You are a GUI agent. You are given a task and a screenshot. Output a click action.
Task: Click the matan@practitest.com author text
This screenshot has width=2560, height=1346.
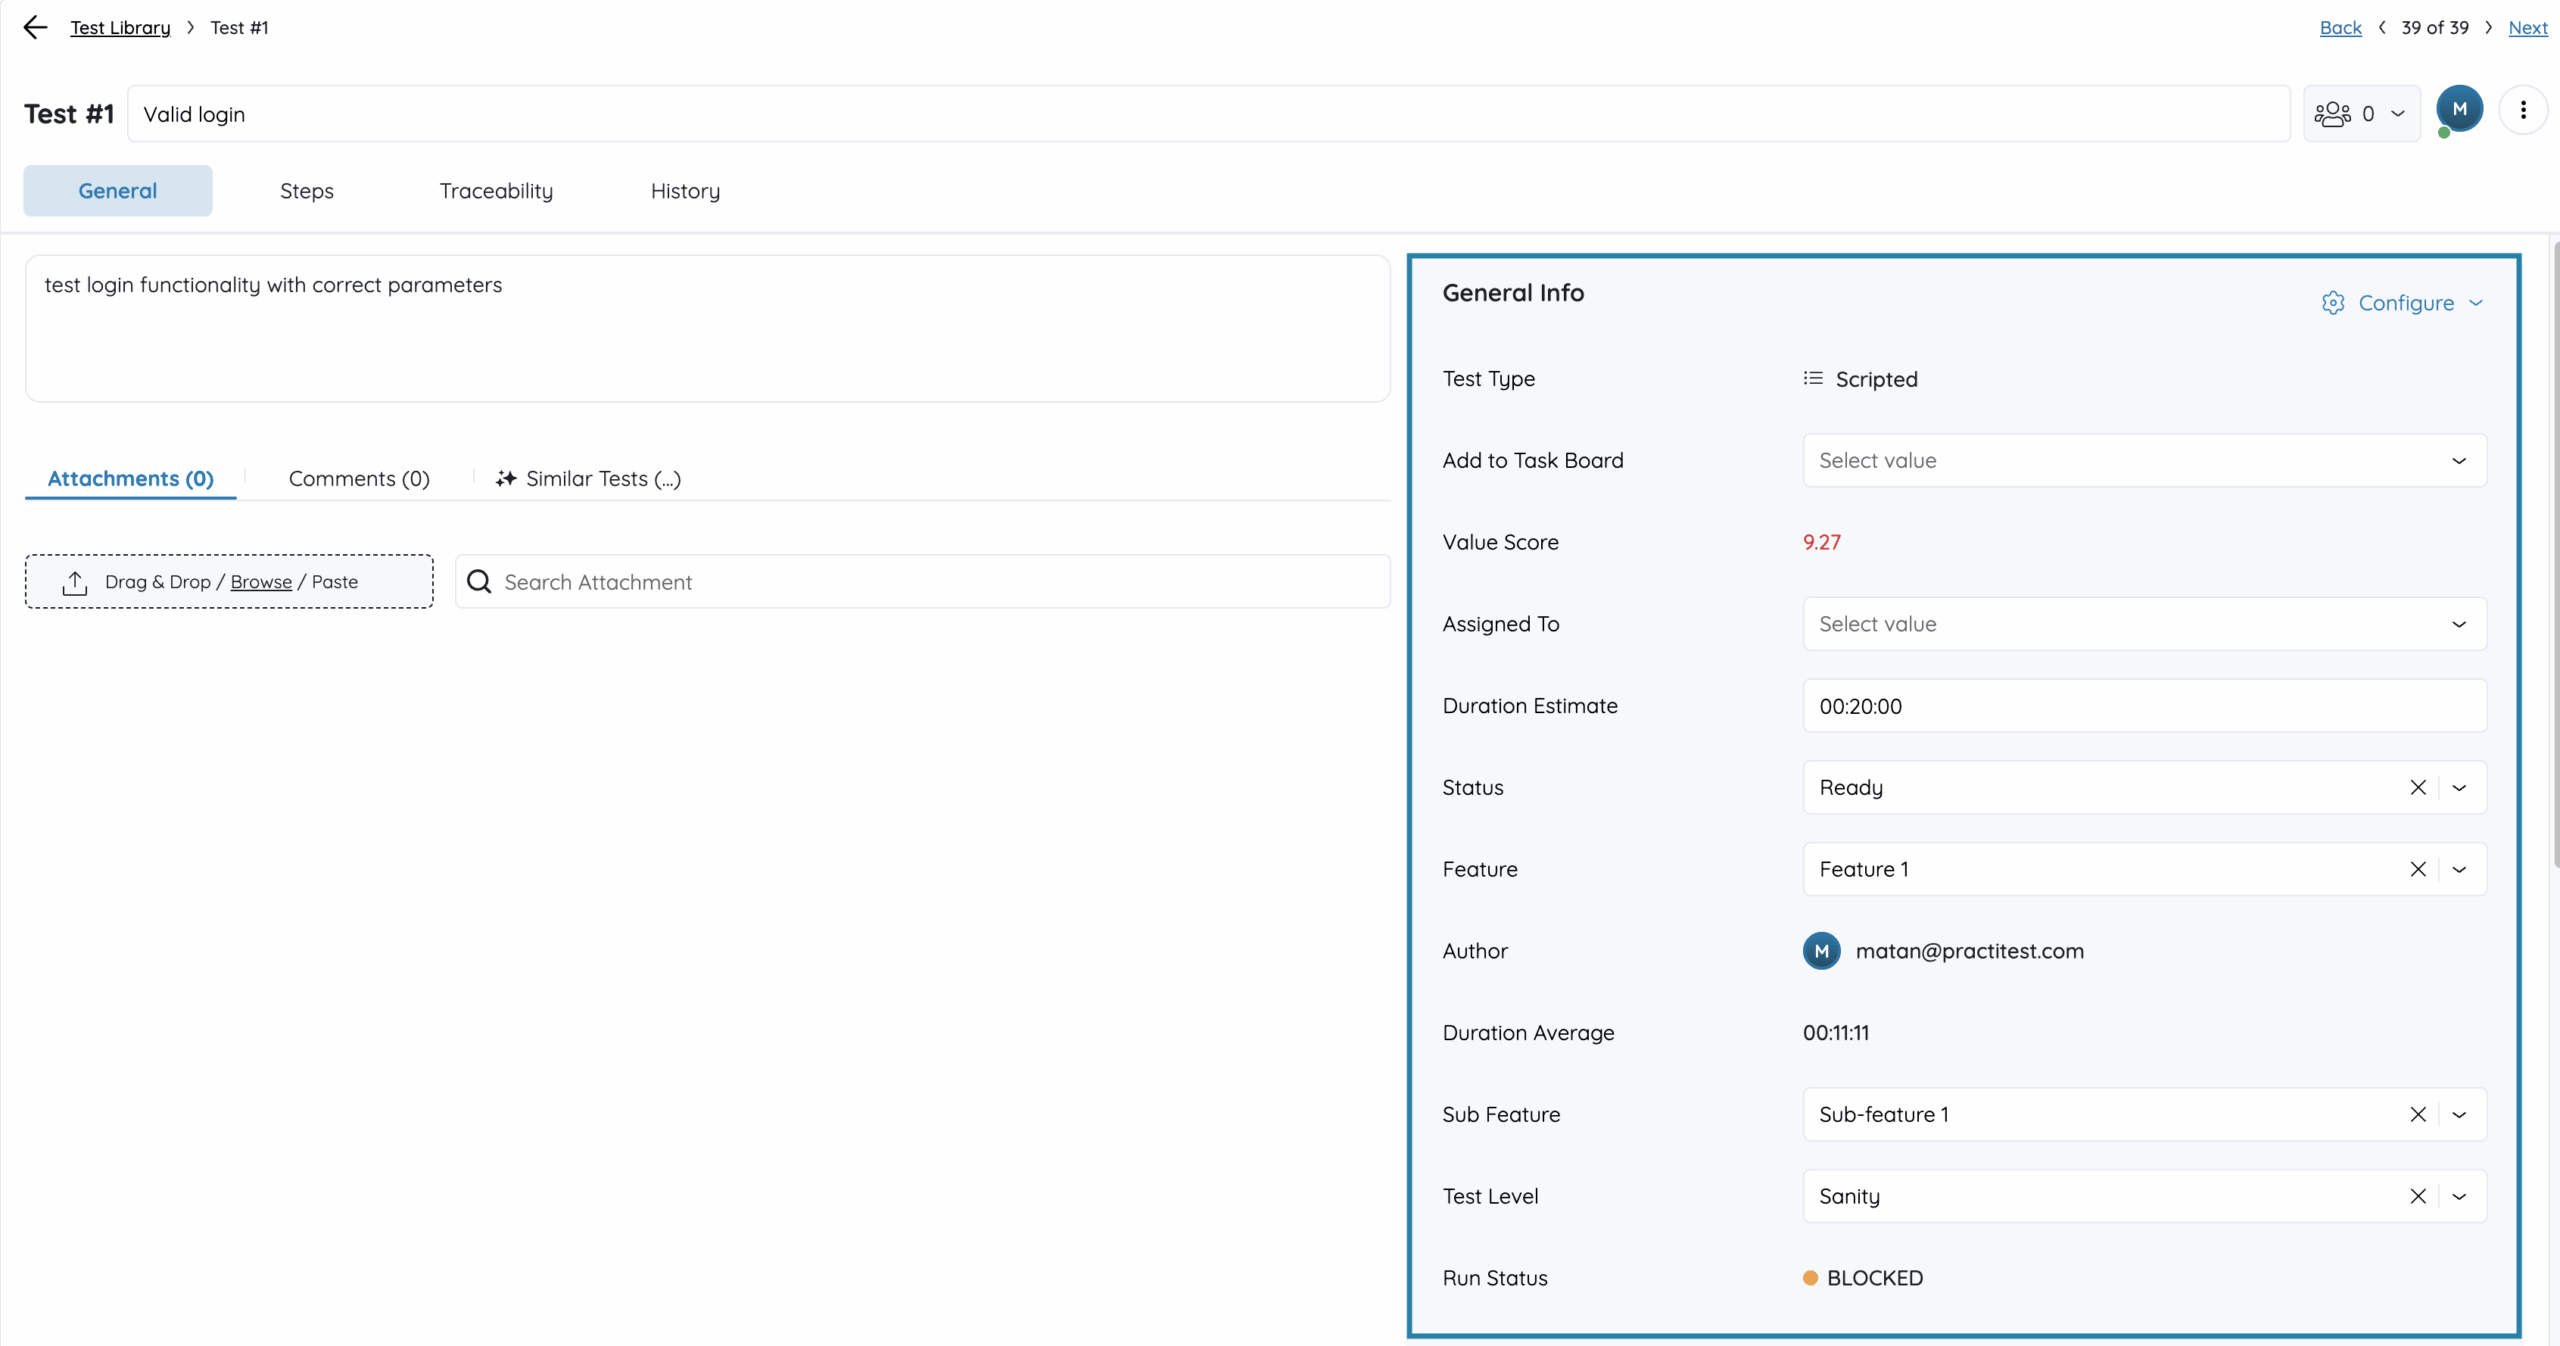tap(1970, 951)
